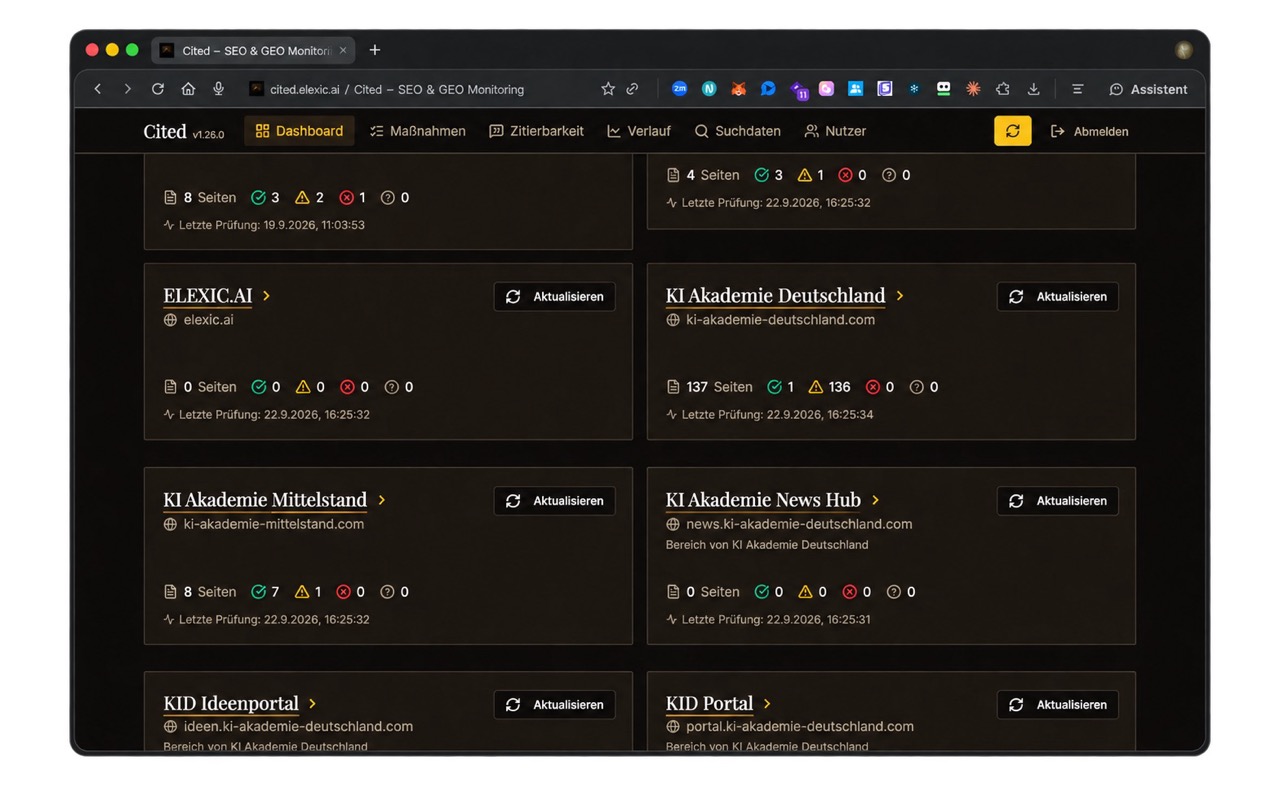Open the Suchdaten section

(738, 131)
